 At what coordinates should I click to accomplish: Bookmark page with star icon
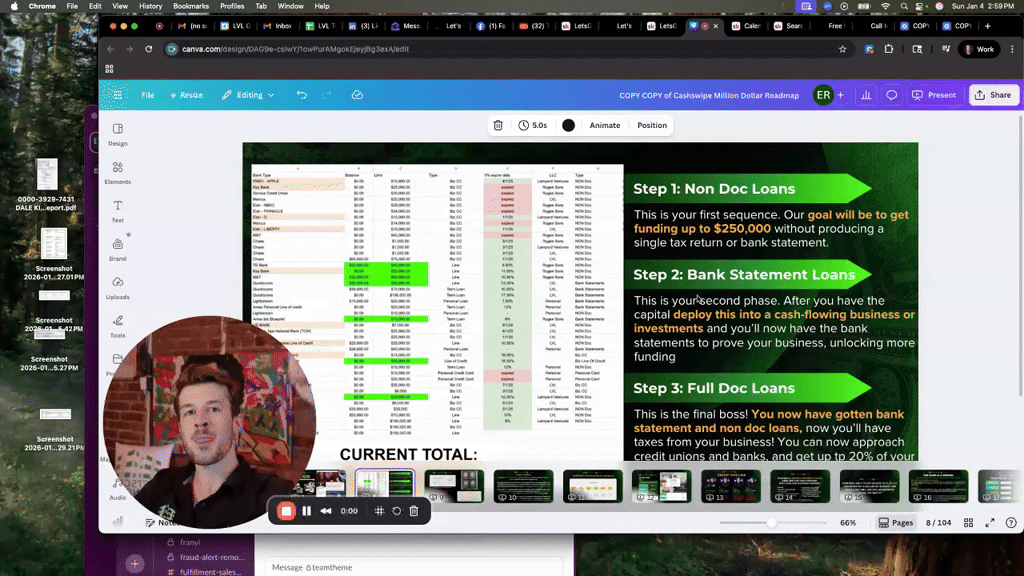click(842, 49)
